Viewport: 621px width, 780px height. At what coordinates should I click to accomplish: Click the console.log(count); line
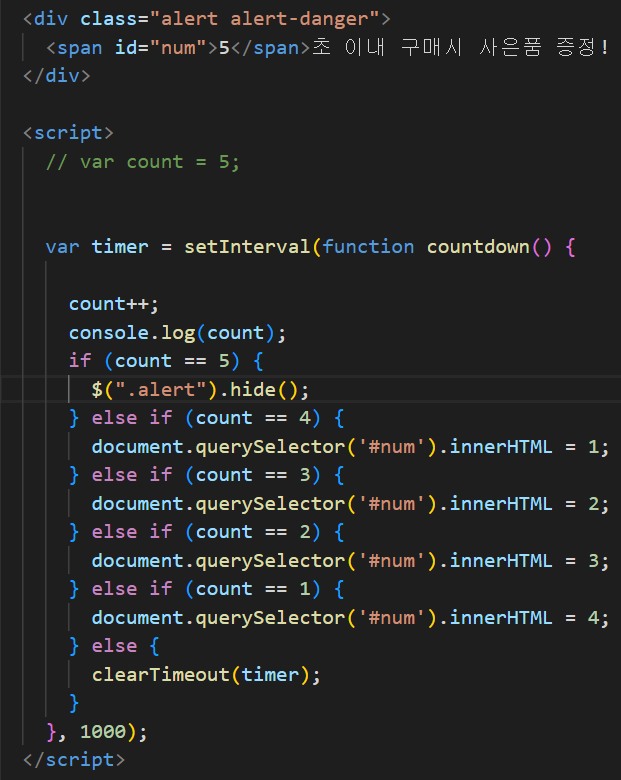(178, 332)
